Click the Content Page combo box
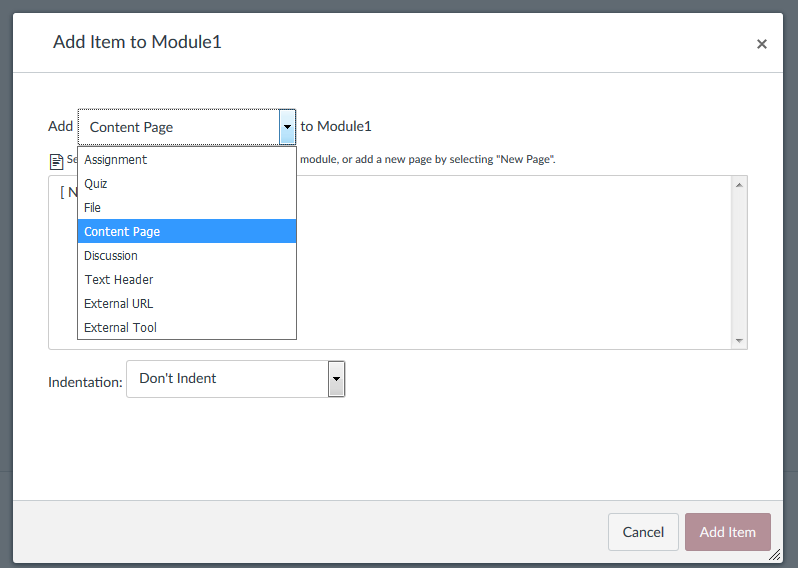The width and height of the screenshot is (798, 568). (x=178, y=127)
